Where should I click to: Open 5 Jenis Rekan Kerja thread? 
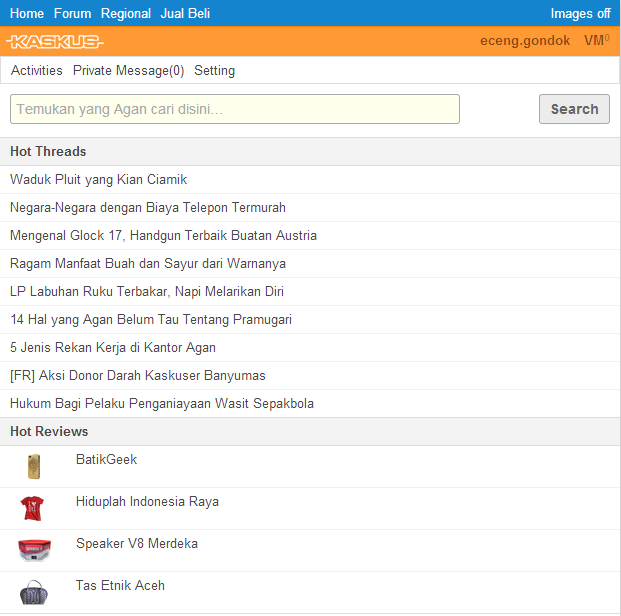coord(113,347)
